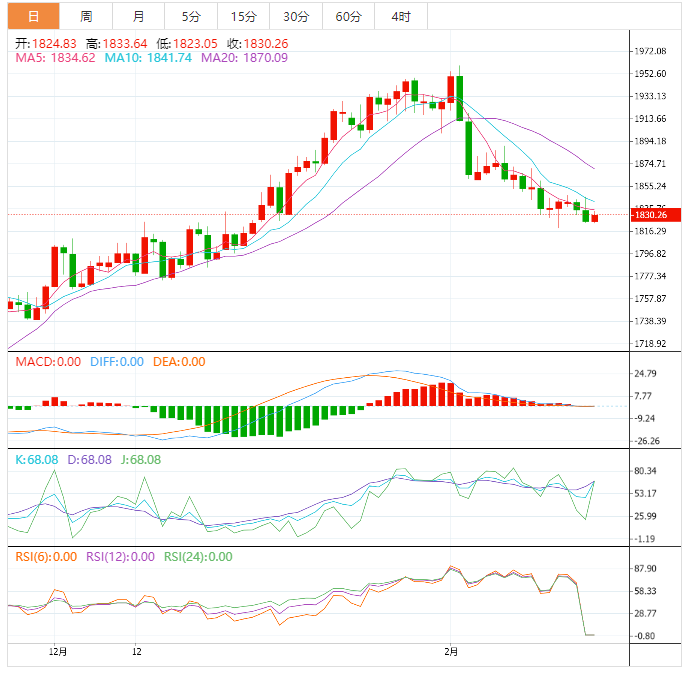Click the MA5: 1834.62 indicator label
This screenshot has height=674, width=691.
(55, 58)
